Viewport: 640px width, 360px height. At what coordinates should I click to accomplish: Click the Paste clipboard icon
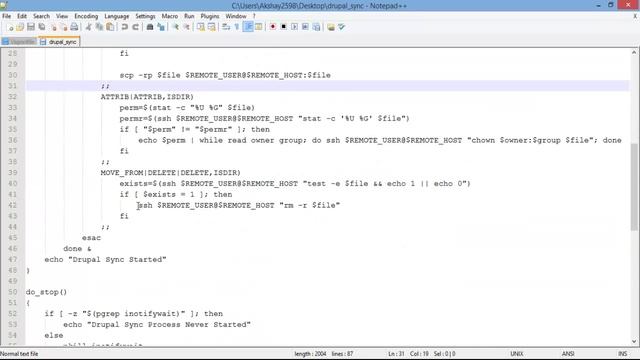pos(110,27)
